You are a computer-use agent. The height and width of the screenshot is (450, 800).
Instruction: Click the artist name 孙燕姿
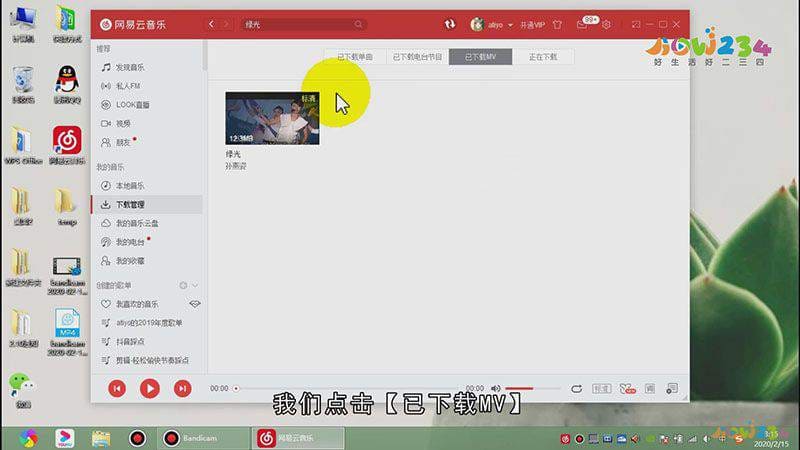coord(236,166)
